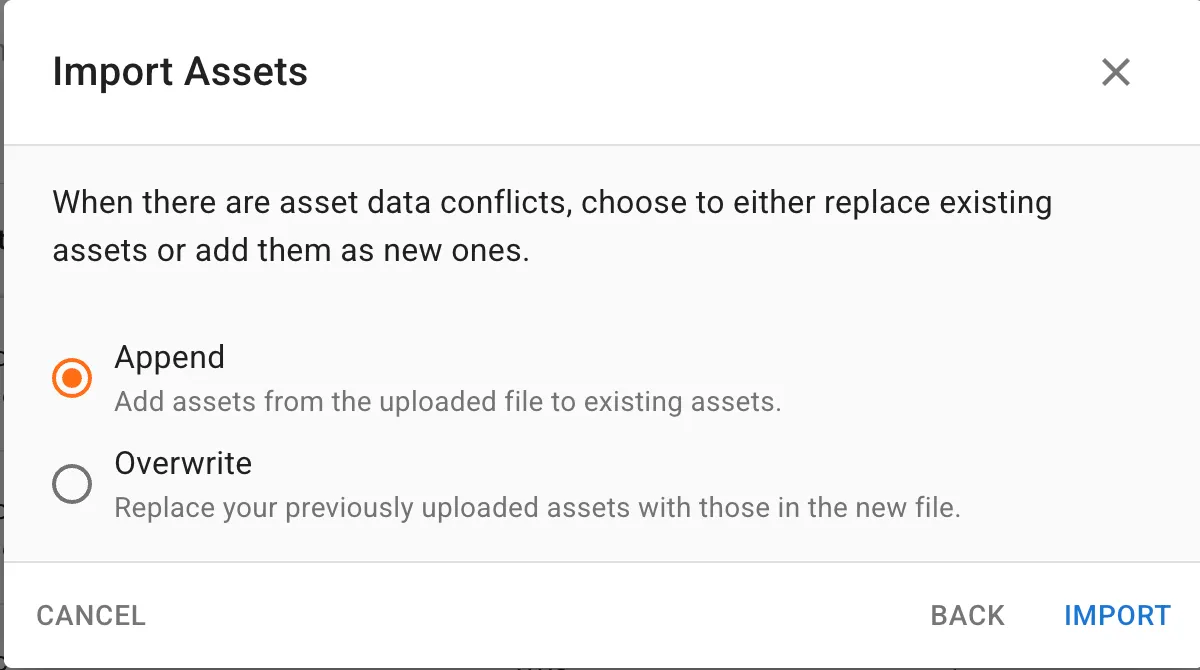
Task: Click the CANCEL button
Action: coord(91,615)
